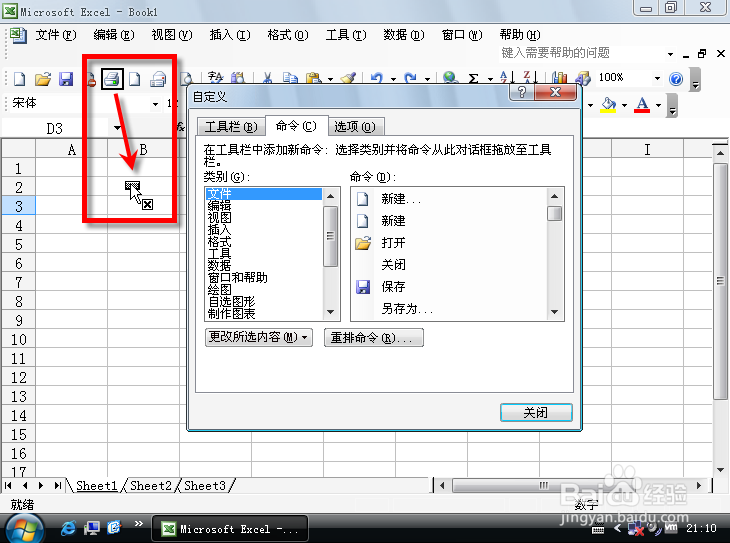730x543 pixels.
Task: Click the first sheet navigation button
Action: [x=8, y=485]
